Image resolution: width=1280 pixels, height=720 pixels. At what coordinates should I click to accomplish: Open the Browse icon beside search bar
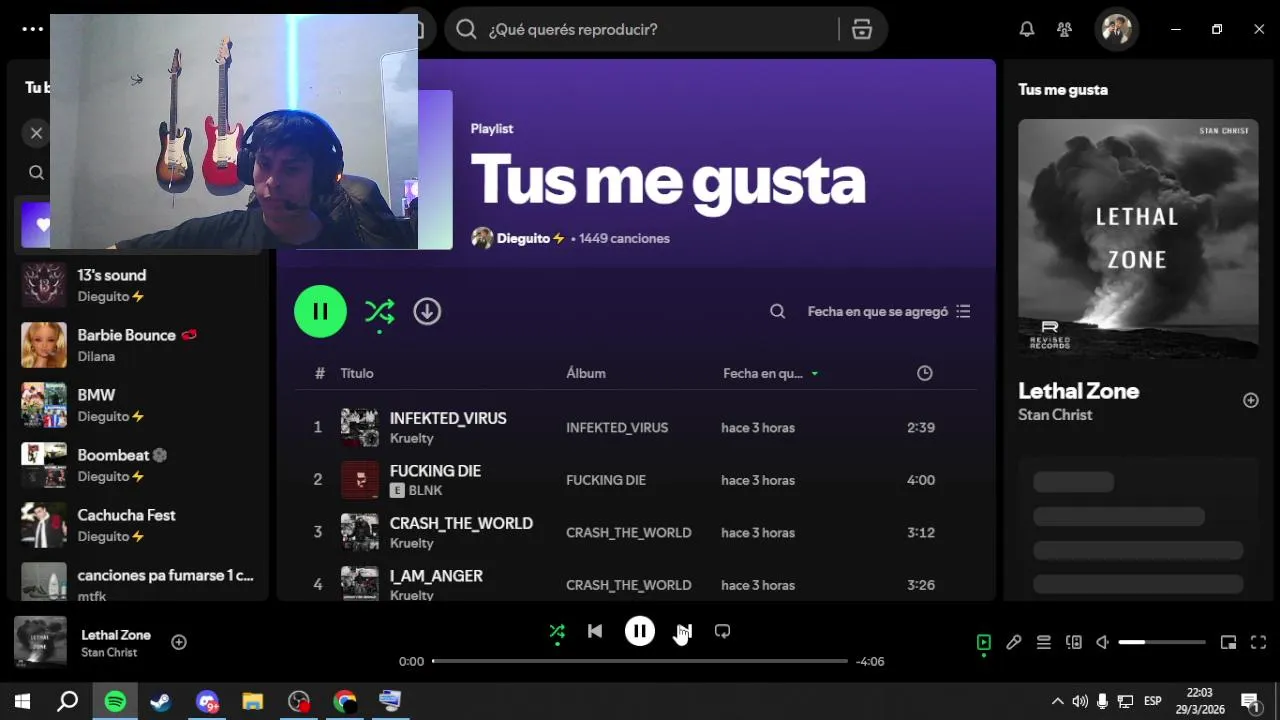pyautogui.click(x=862, y=29)
